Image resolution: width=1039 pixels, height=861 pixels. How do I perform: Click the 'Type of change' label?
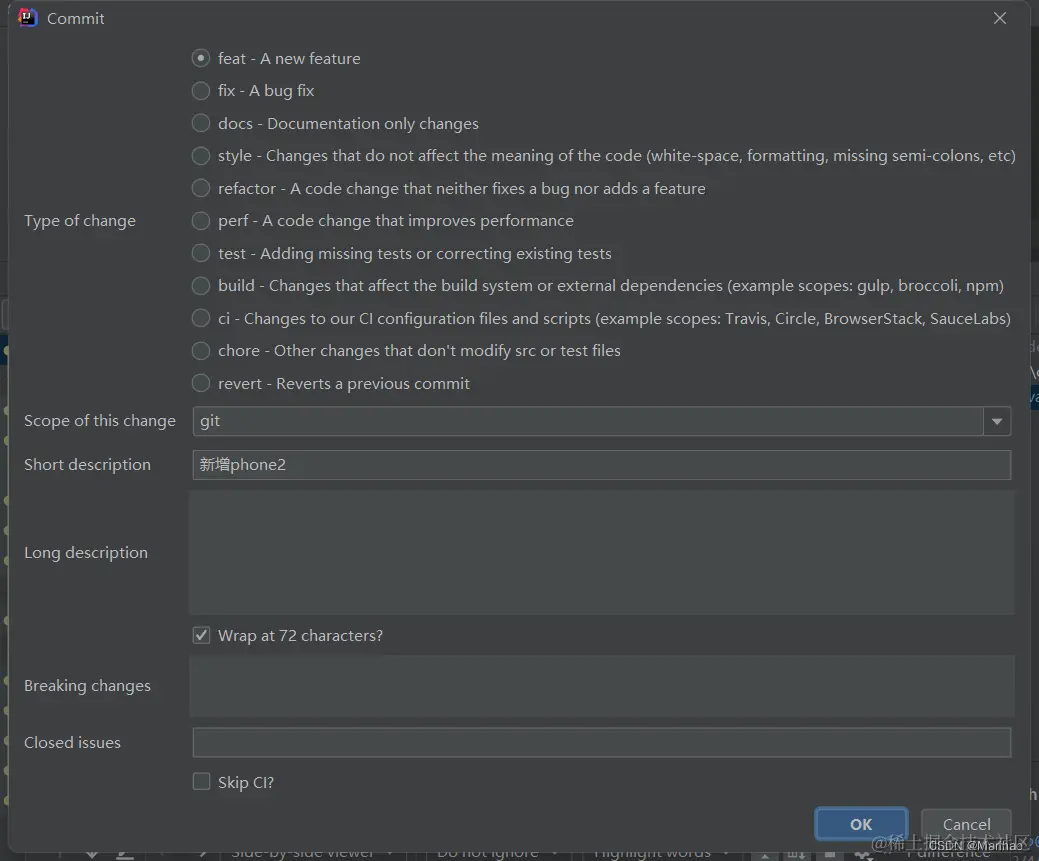click(80, 221)
